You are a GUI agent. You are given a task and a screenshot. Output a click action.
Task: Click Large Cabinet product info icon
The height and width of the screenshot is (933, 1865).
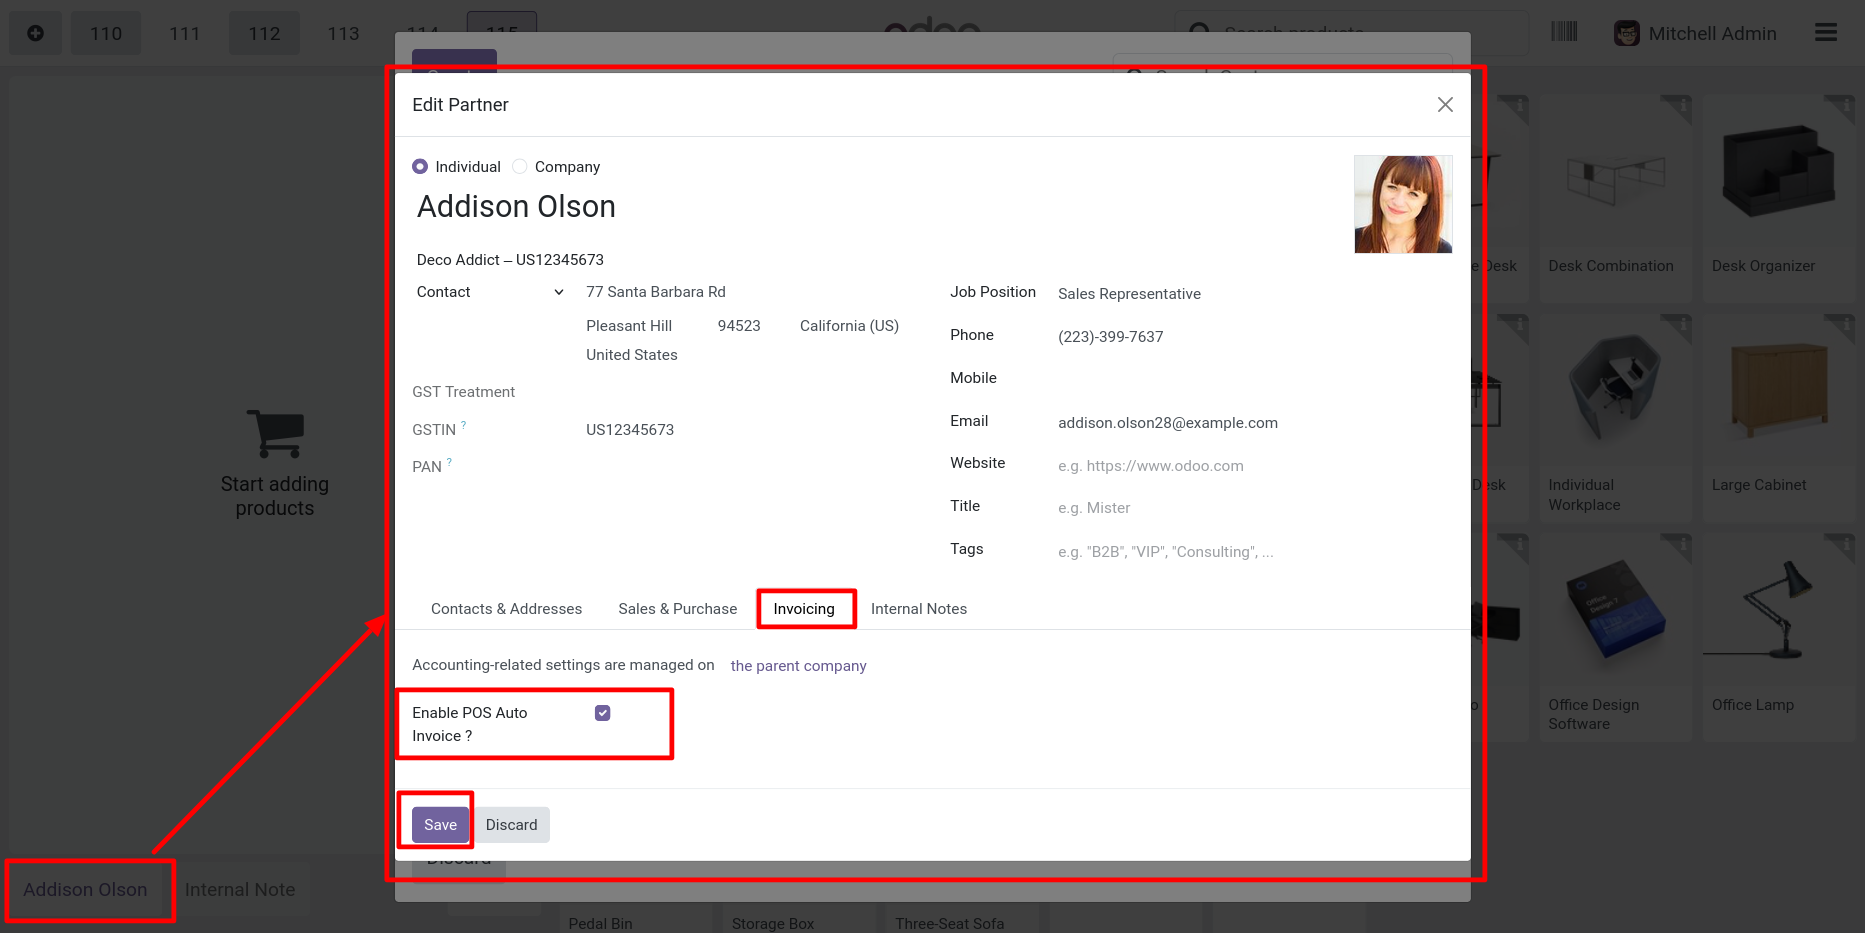pos(1846,323)
